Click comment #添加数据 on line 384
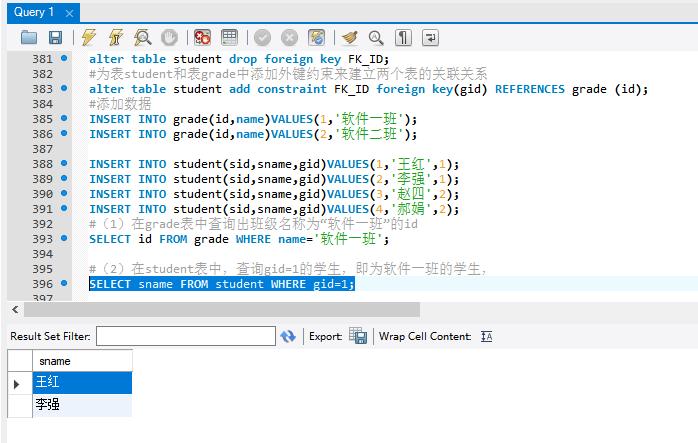This screenshot has height=443, width=698. pos(120,104)
